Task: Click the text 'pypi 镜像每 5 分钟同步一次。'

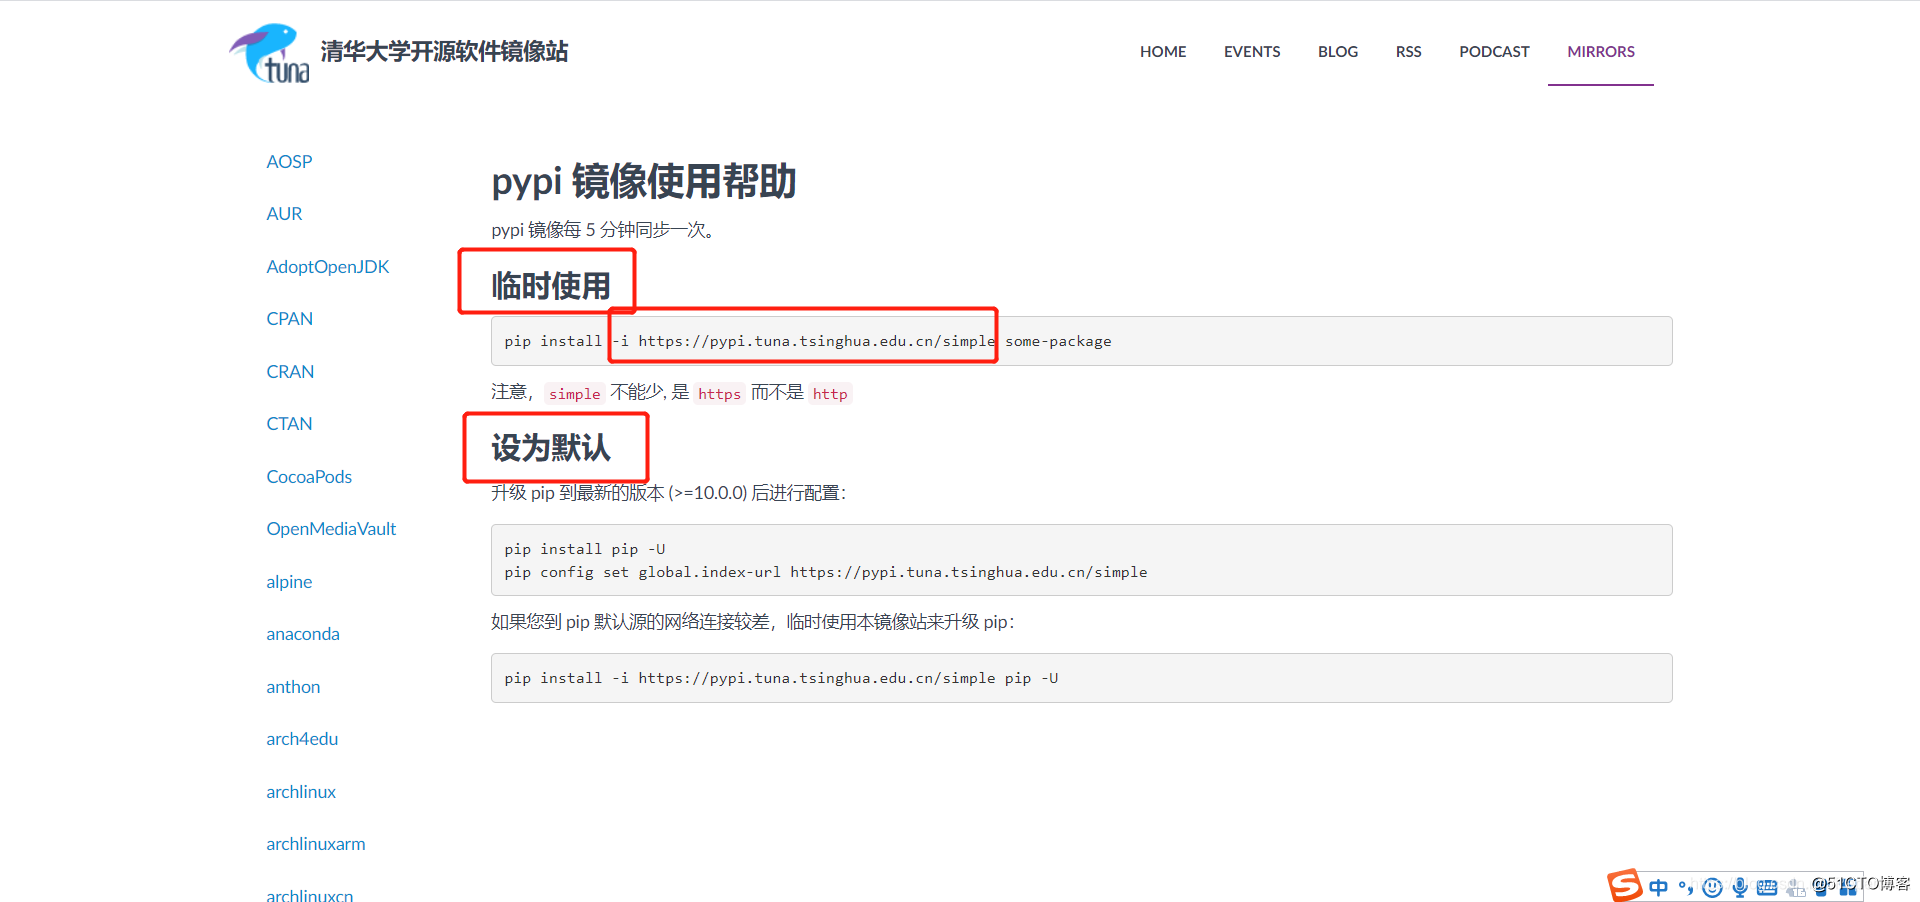Action: coord(602,230)
